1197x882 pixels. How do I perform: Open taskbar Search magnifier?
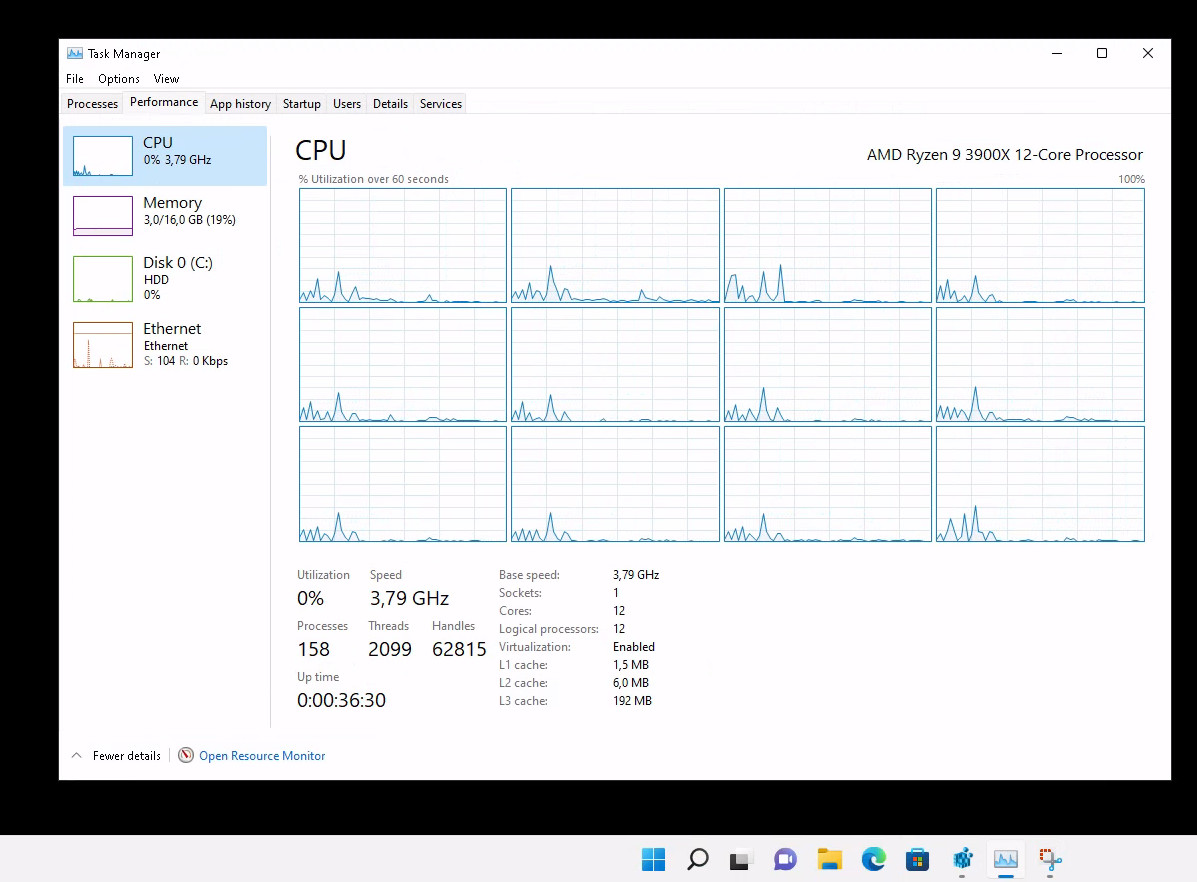tap(697, 860)
